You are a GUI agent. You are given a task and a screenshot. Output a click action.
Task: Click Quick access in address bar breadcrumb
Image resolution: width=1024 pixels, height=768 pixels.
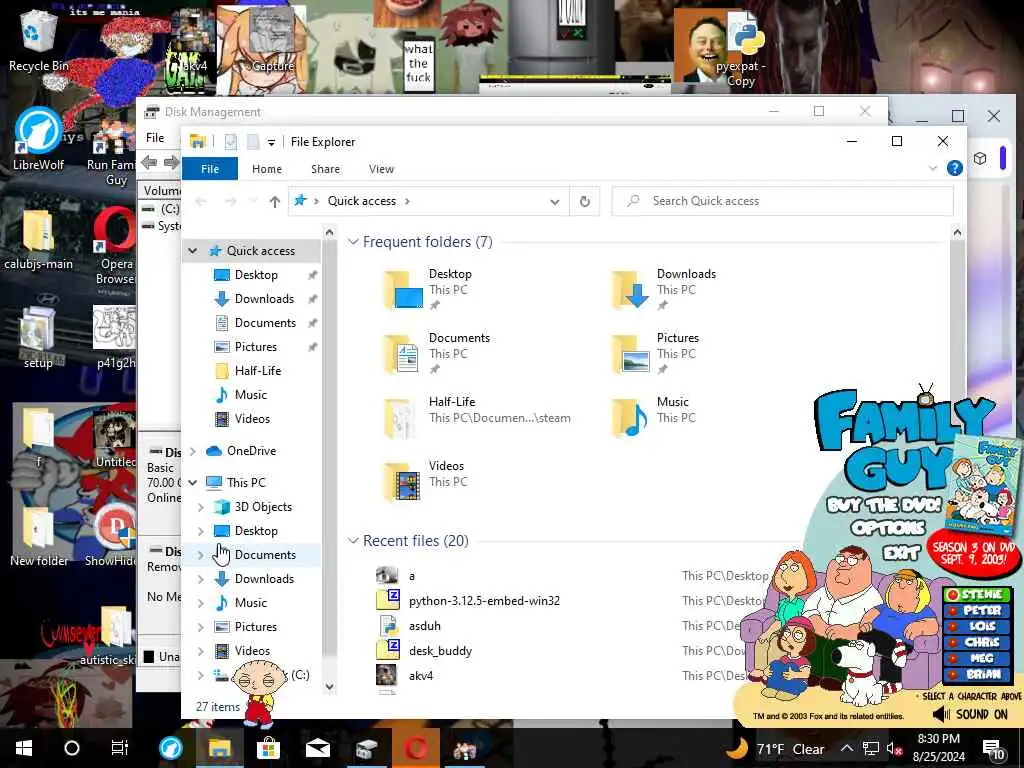point(362,201)
